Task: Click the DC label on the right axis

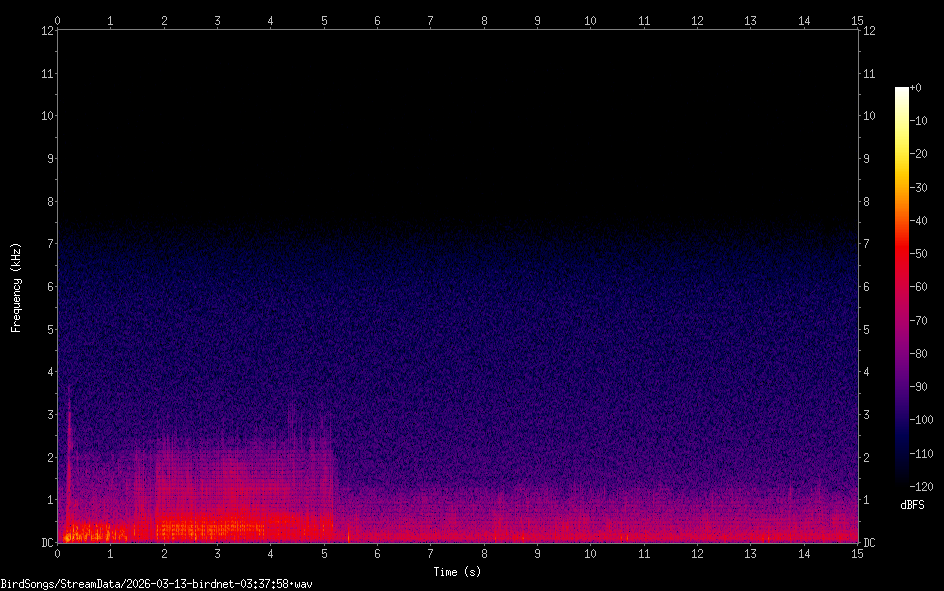Action: [x=869, y=543]
